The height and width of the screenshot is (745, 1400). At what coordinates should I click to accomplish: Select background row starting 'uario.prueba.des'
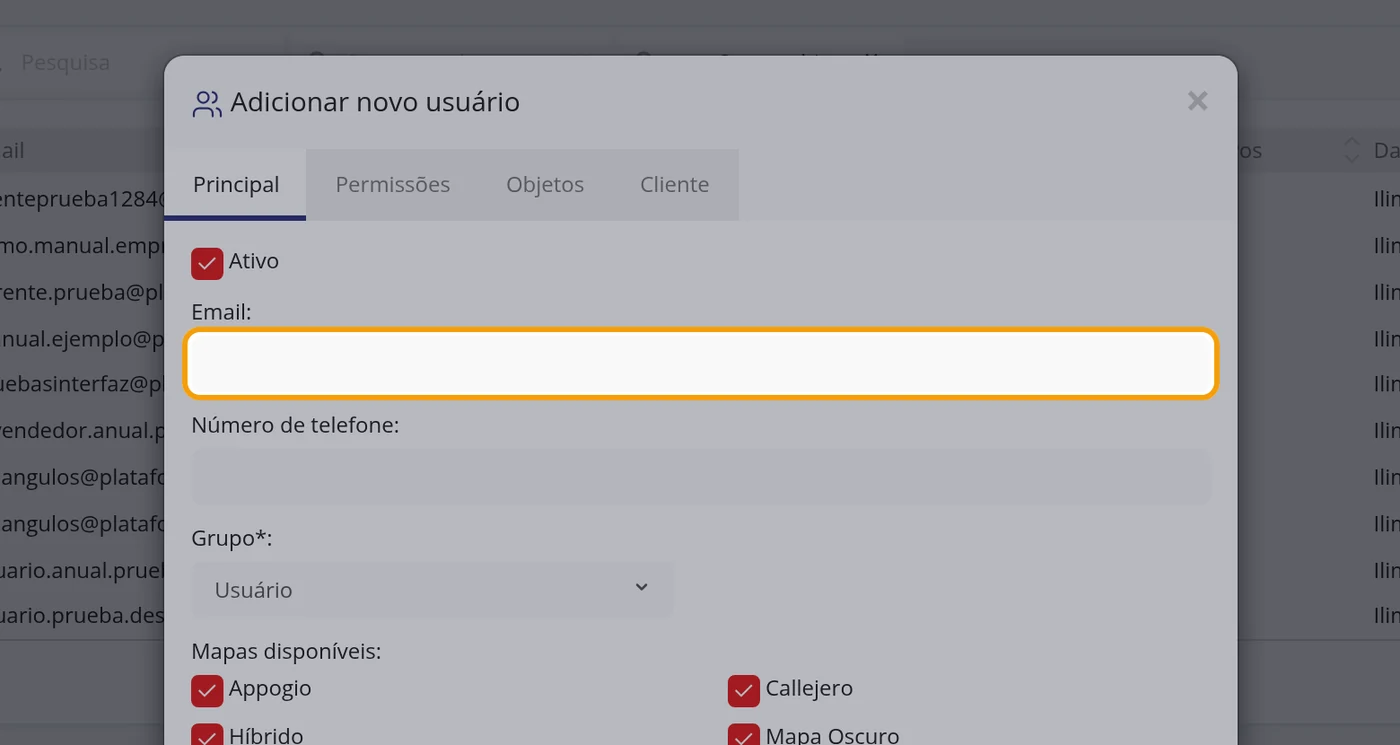coord(82,615)
